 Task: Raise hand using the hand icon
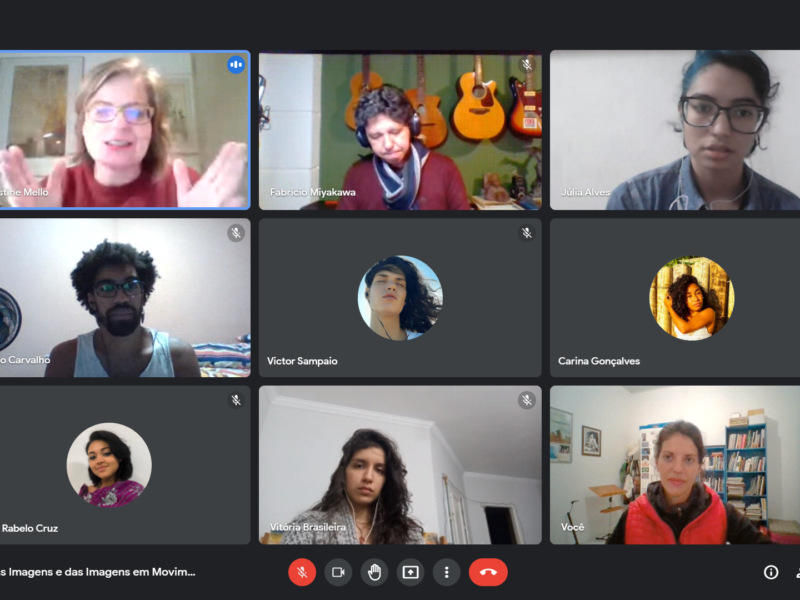(374, 572)
